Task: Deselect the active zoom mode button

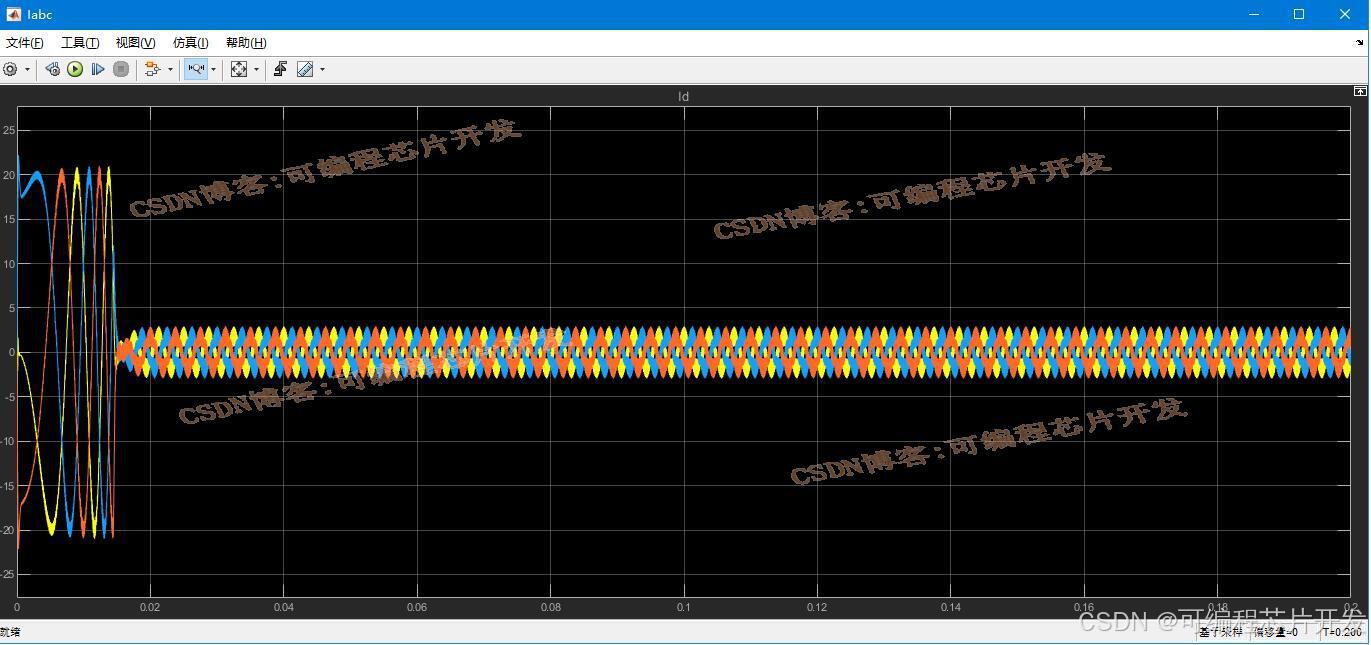Action: 196,69
